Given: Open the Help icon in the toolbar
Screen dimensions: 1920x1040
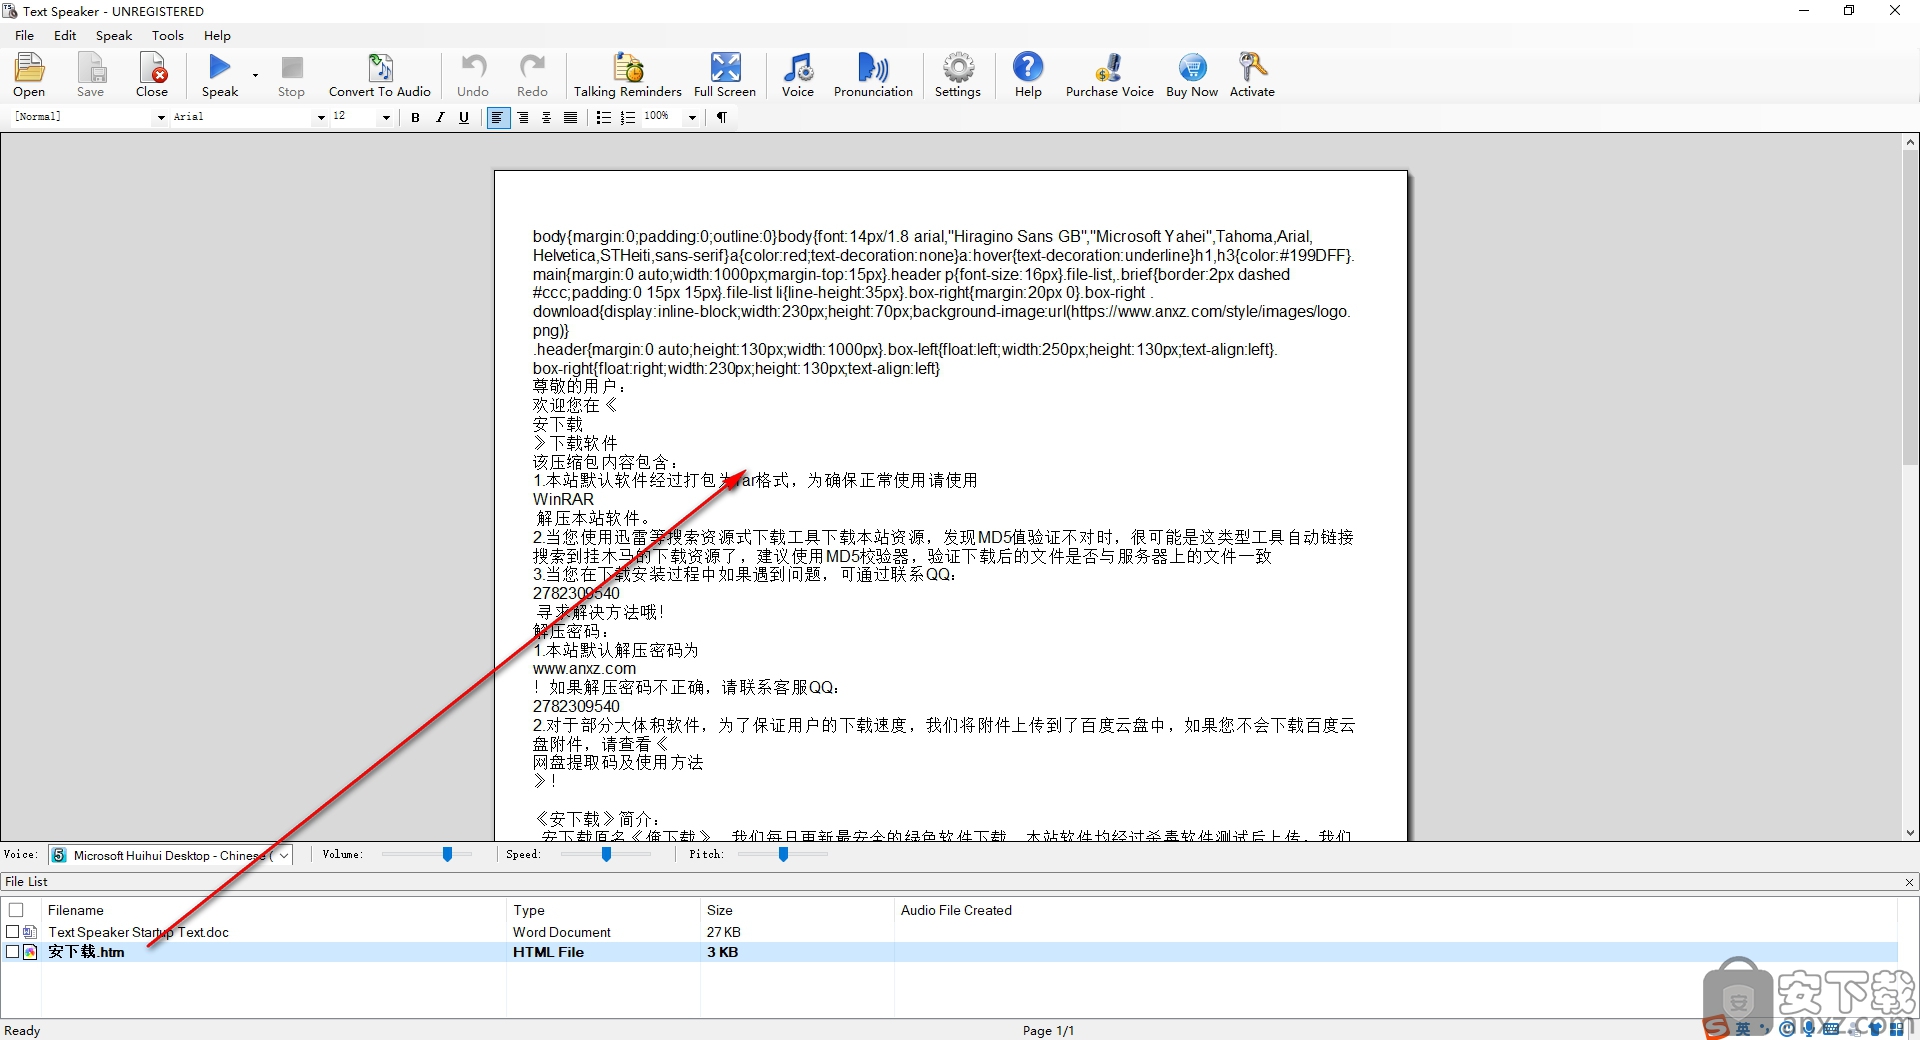Looking at the screenshot, I should click(1028, 75).
